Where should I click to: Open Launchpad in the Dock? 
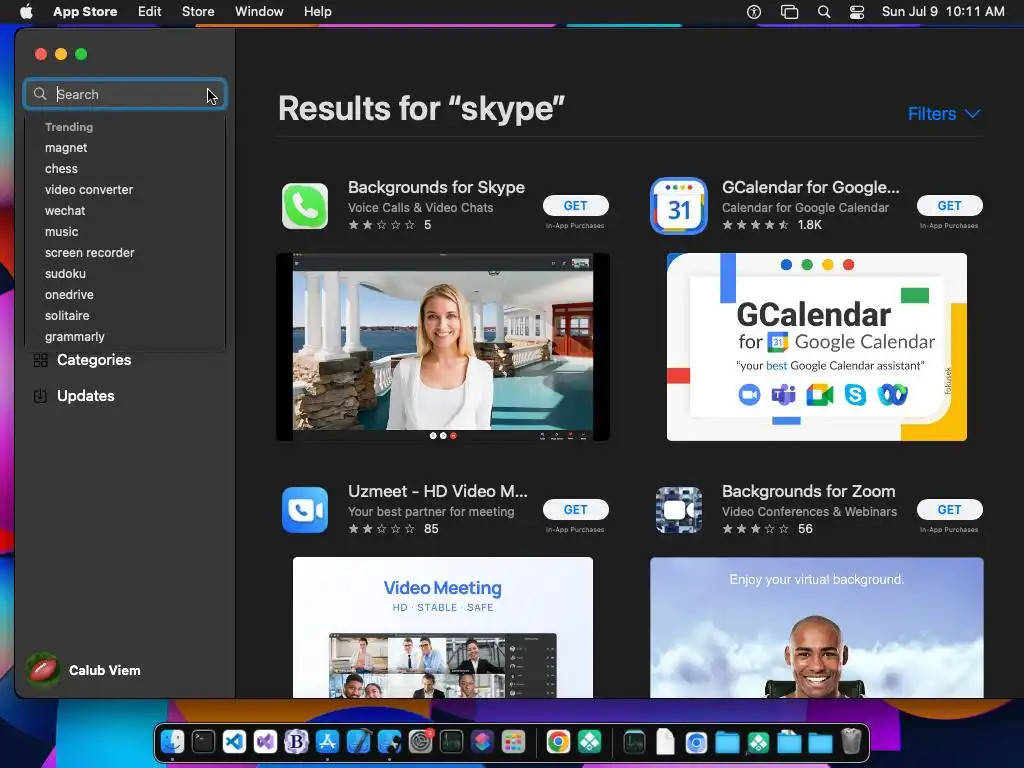point(513,742)
